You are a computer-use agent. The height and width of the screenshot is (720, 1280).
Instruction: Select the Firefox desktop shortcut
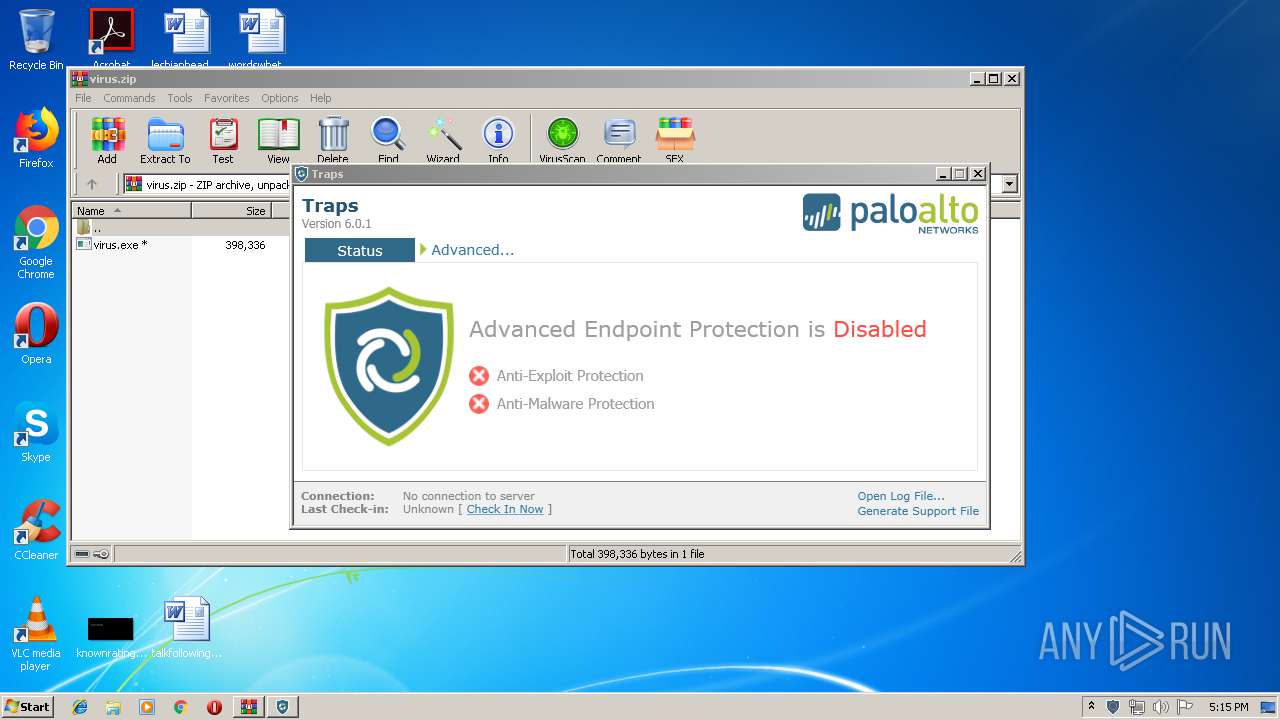click(x=36, y=138)
